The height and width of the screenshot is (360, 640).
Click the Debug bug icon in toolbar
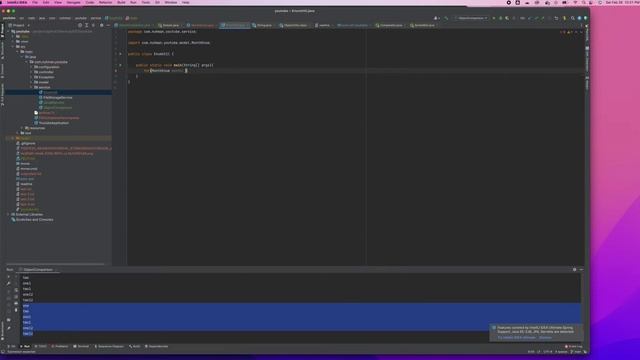[x=500, y=18]
